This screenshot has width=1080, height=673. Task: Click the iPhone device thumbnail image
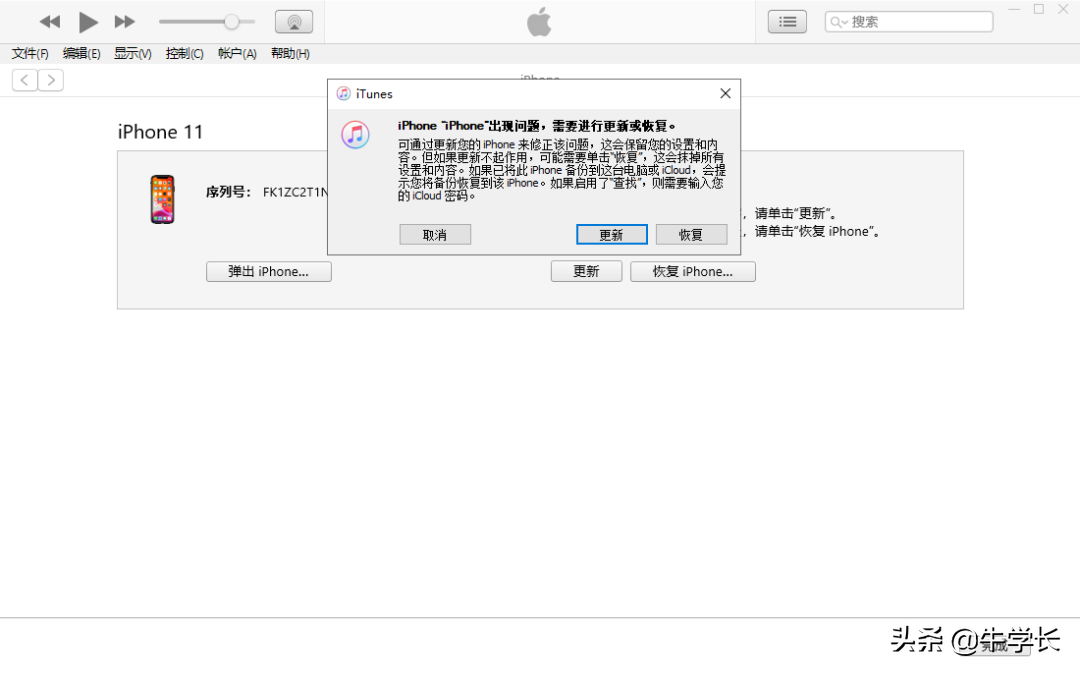[x=163, y=199]
